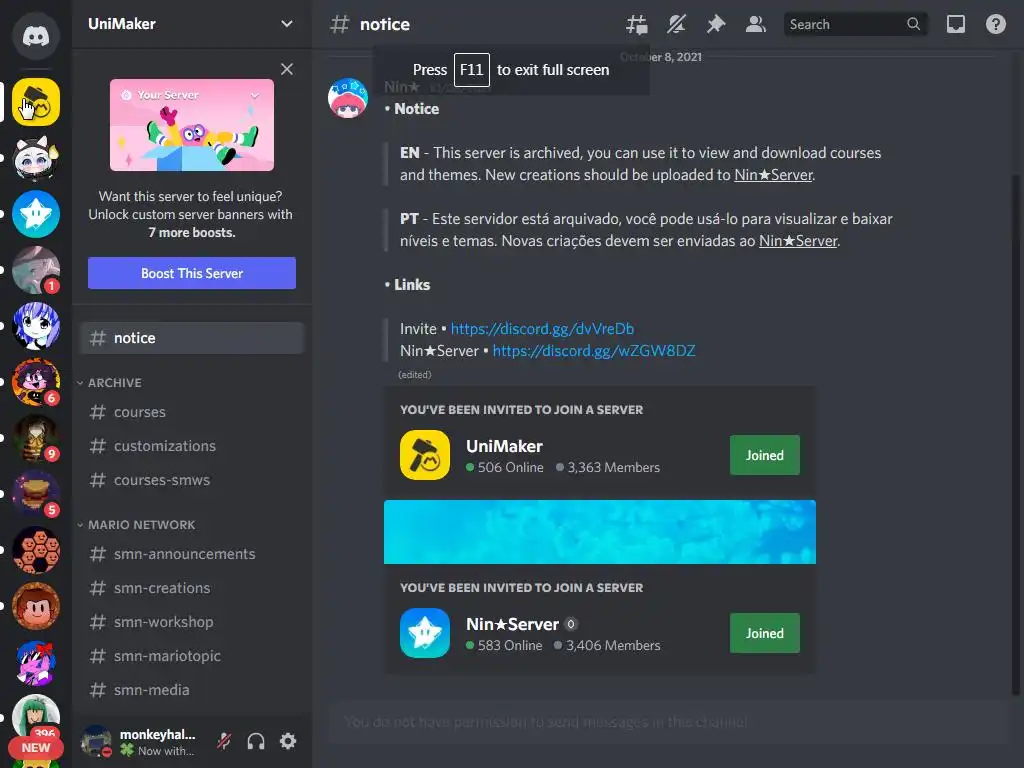Click the Your Server boost illustration
1024x768 pixels.
(192, 125)
